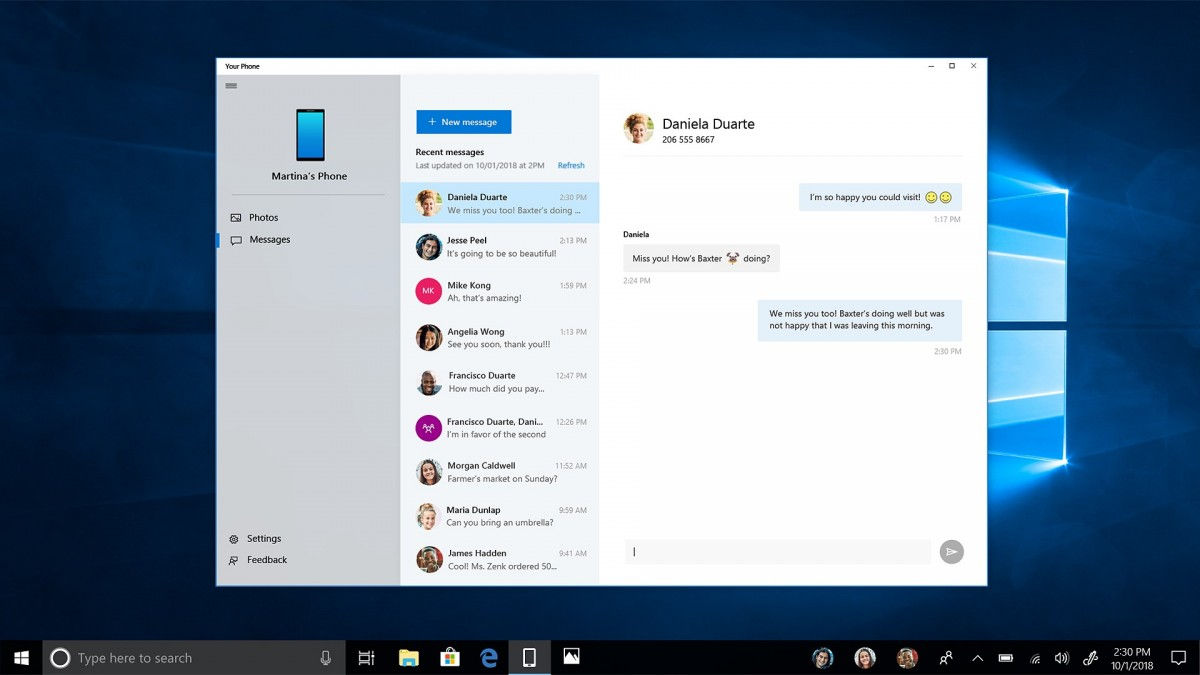Click the microphone icon in the search bar
Screen dimensions: 1200x675
click(325, 657)
